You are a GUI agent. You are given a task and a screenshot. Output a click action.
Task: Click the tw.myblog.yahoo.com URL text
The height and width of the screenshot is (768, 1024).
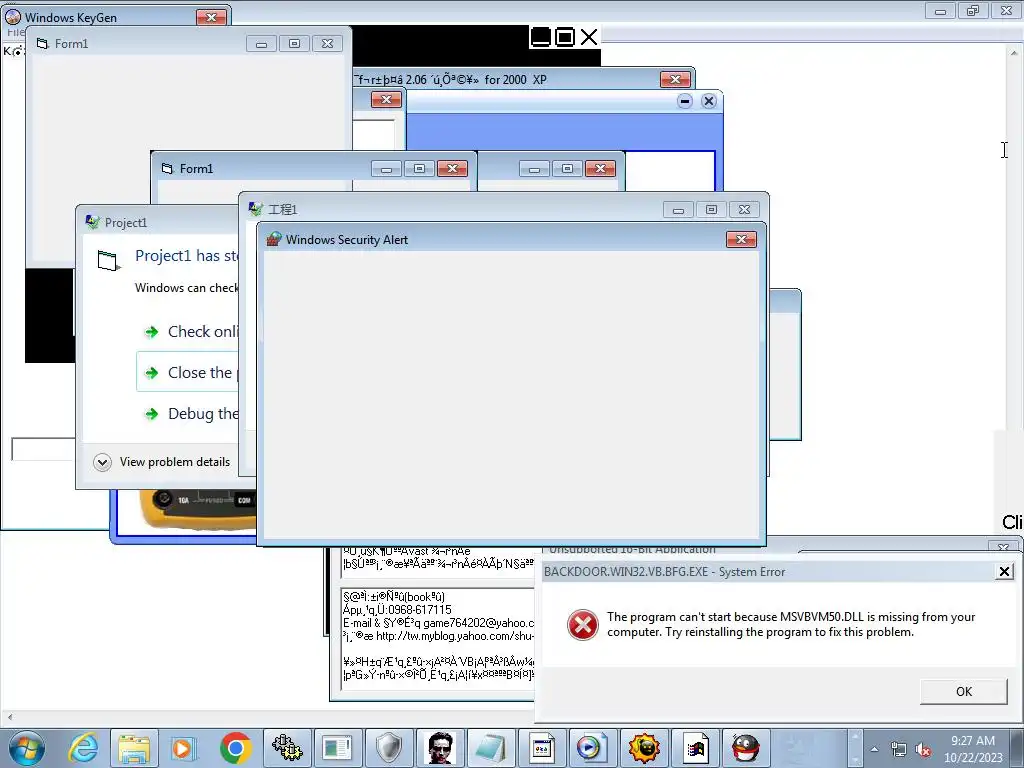(455, 636)
